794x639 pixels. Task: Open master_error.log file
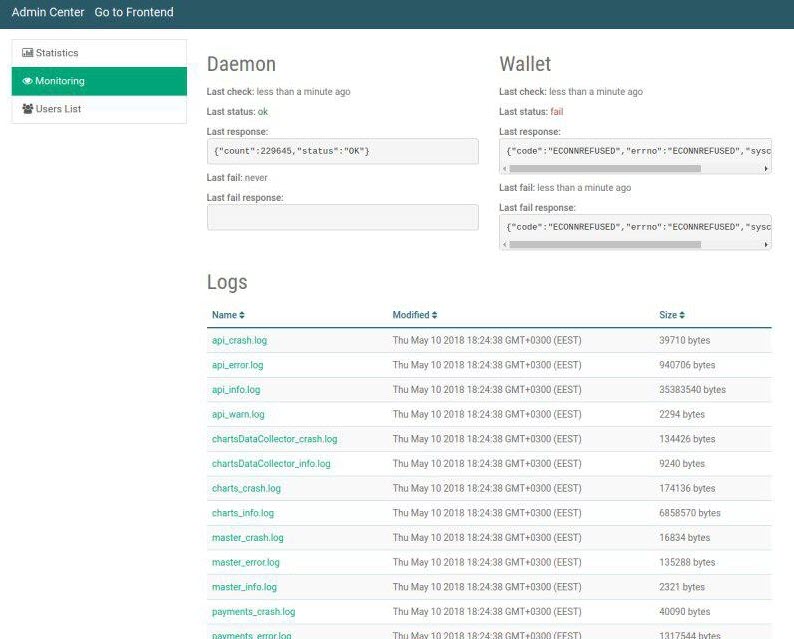click(x=246, y=563)
